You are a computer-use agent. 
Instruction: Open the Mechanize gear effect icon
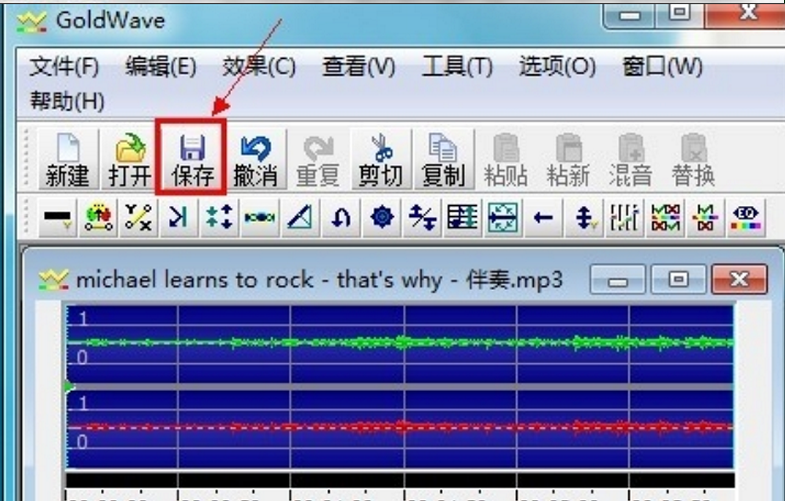pos(381,218)
